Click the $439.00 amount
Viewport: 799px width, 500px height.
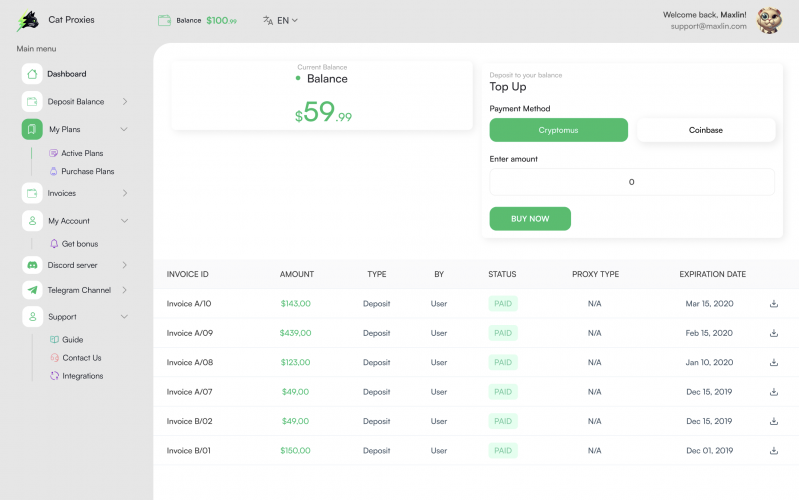[x=296, y=333]
